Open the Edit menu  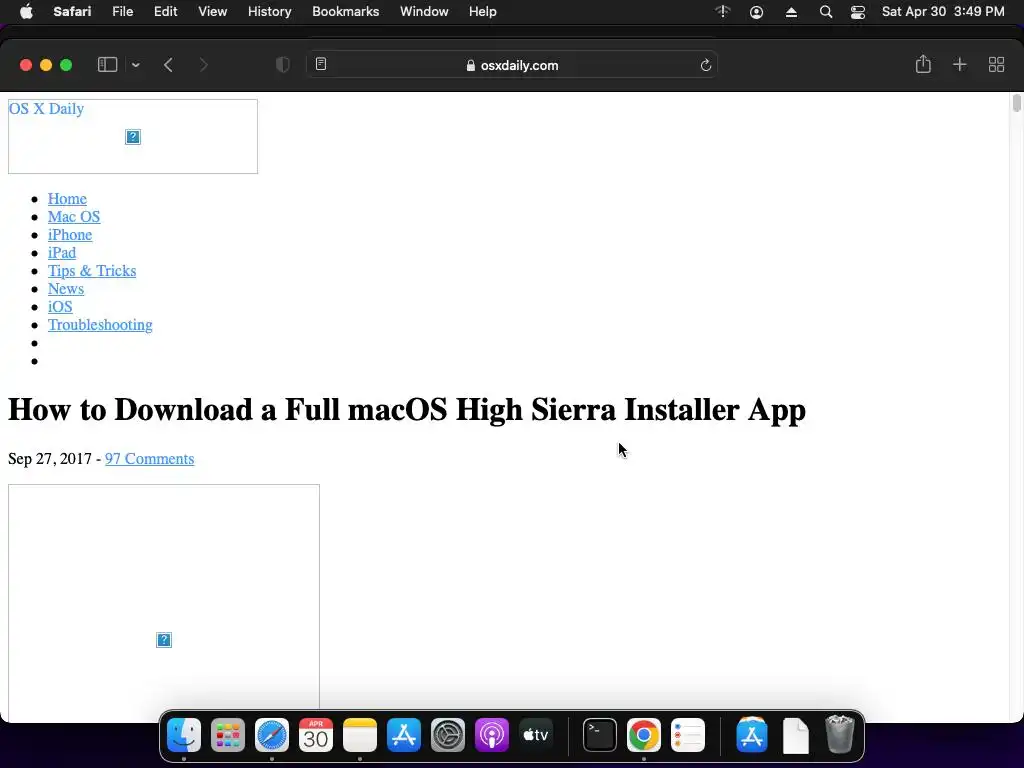[x=165, y=11]
